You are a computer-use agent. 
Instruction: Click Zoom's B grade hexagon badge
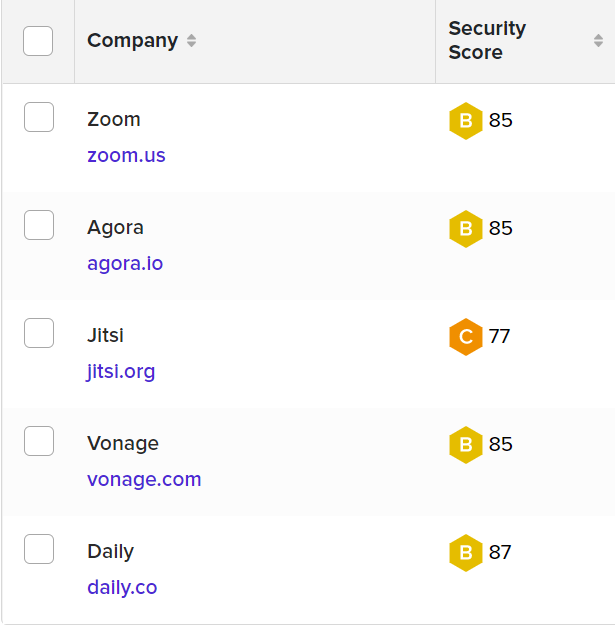pos(465,121)
